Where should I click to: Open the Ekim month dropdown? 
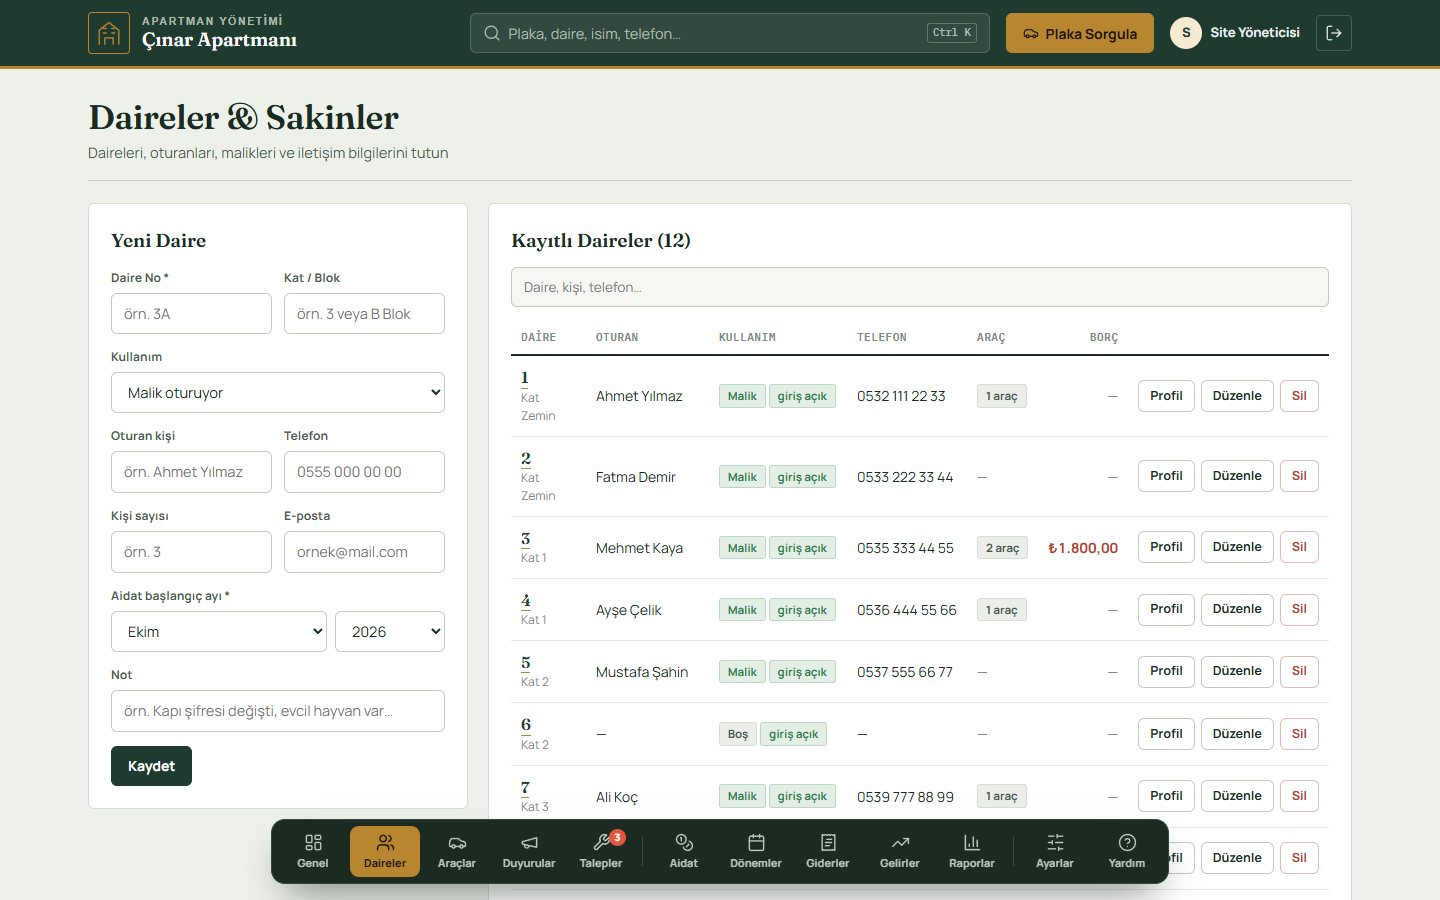click(x=219, y=632)
